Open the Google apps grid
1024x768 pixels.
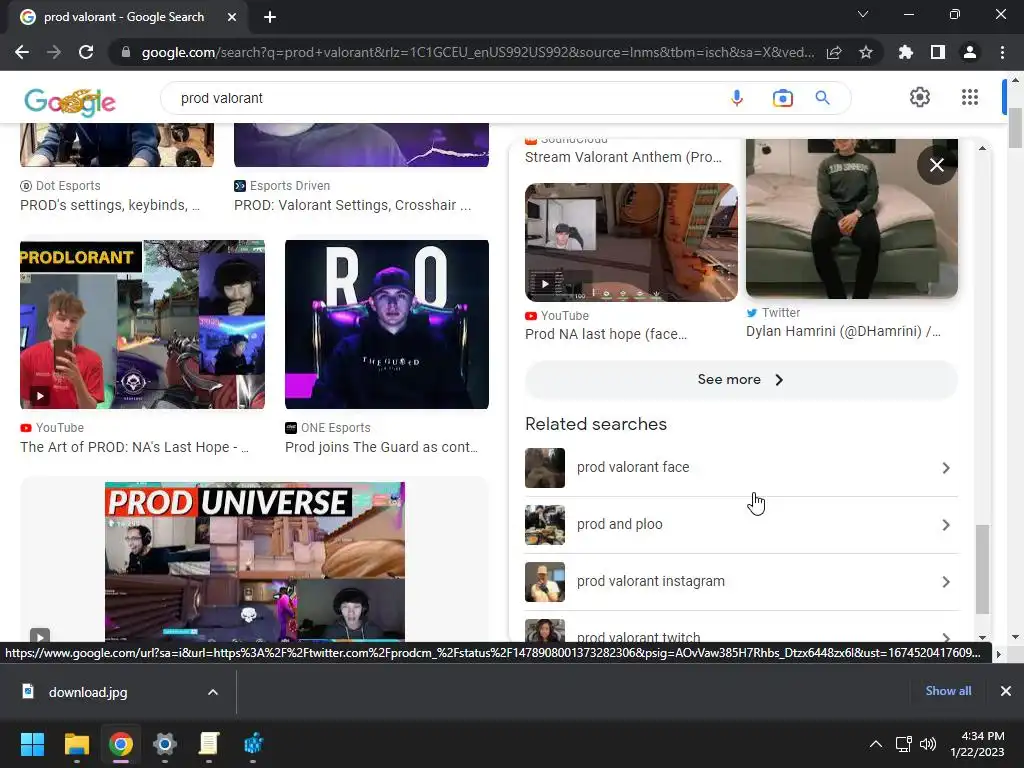(x=970, y=97)
